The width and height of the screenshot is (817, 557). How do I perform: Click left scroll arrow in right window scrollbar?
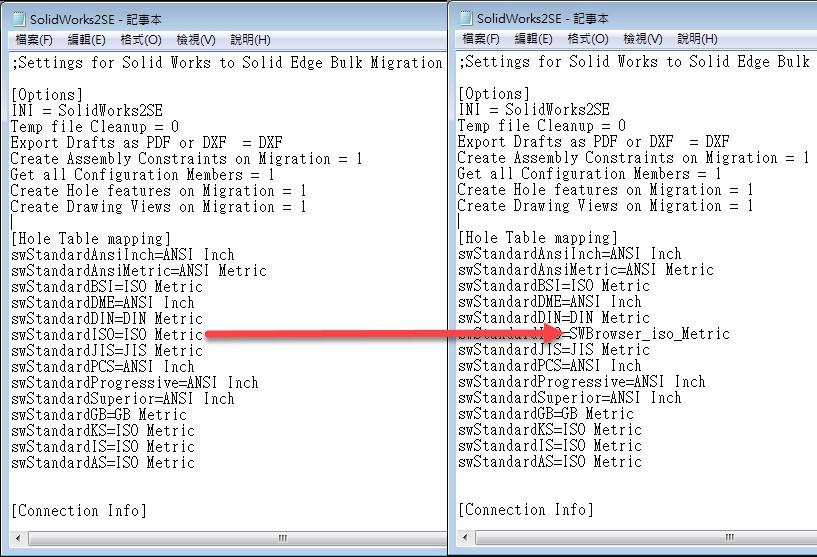(x=465, y=537)
